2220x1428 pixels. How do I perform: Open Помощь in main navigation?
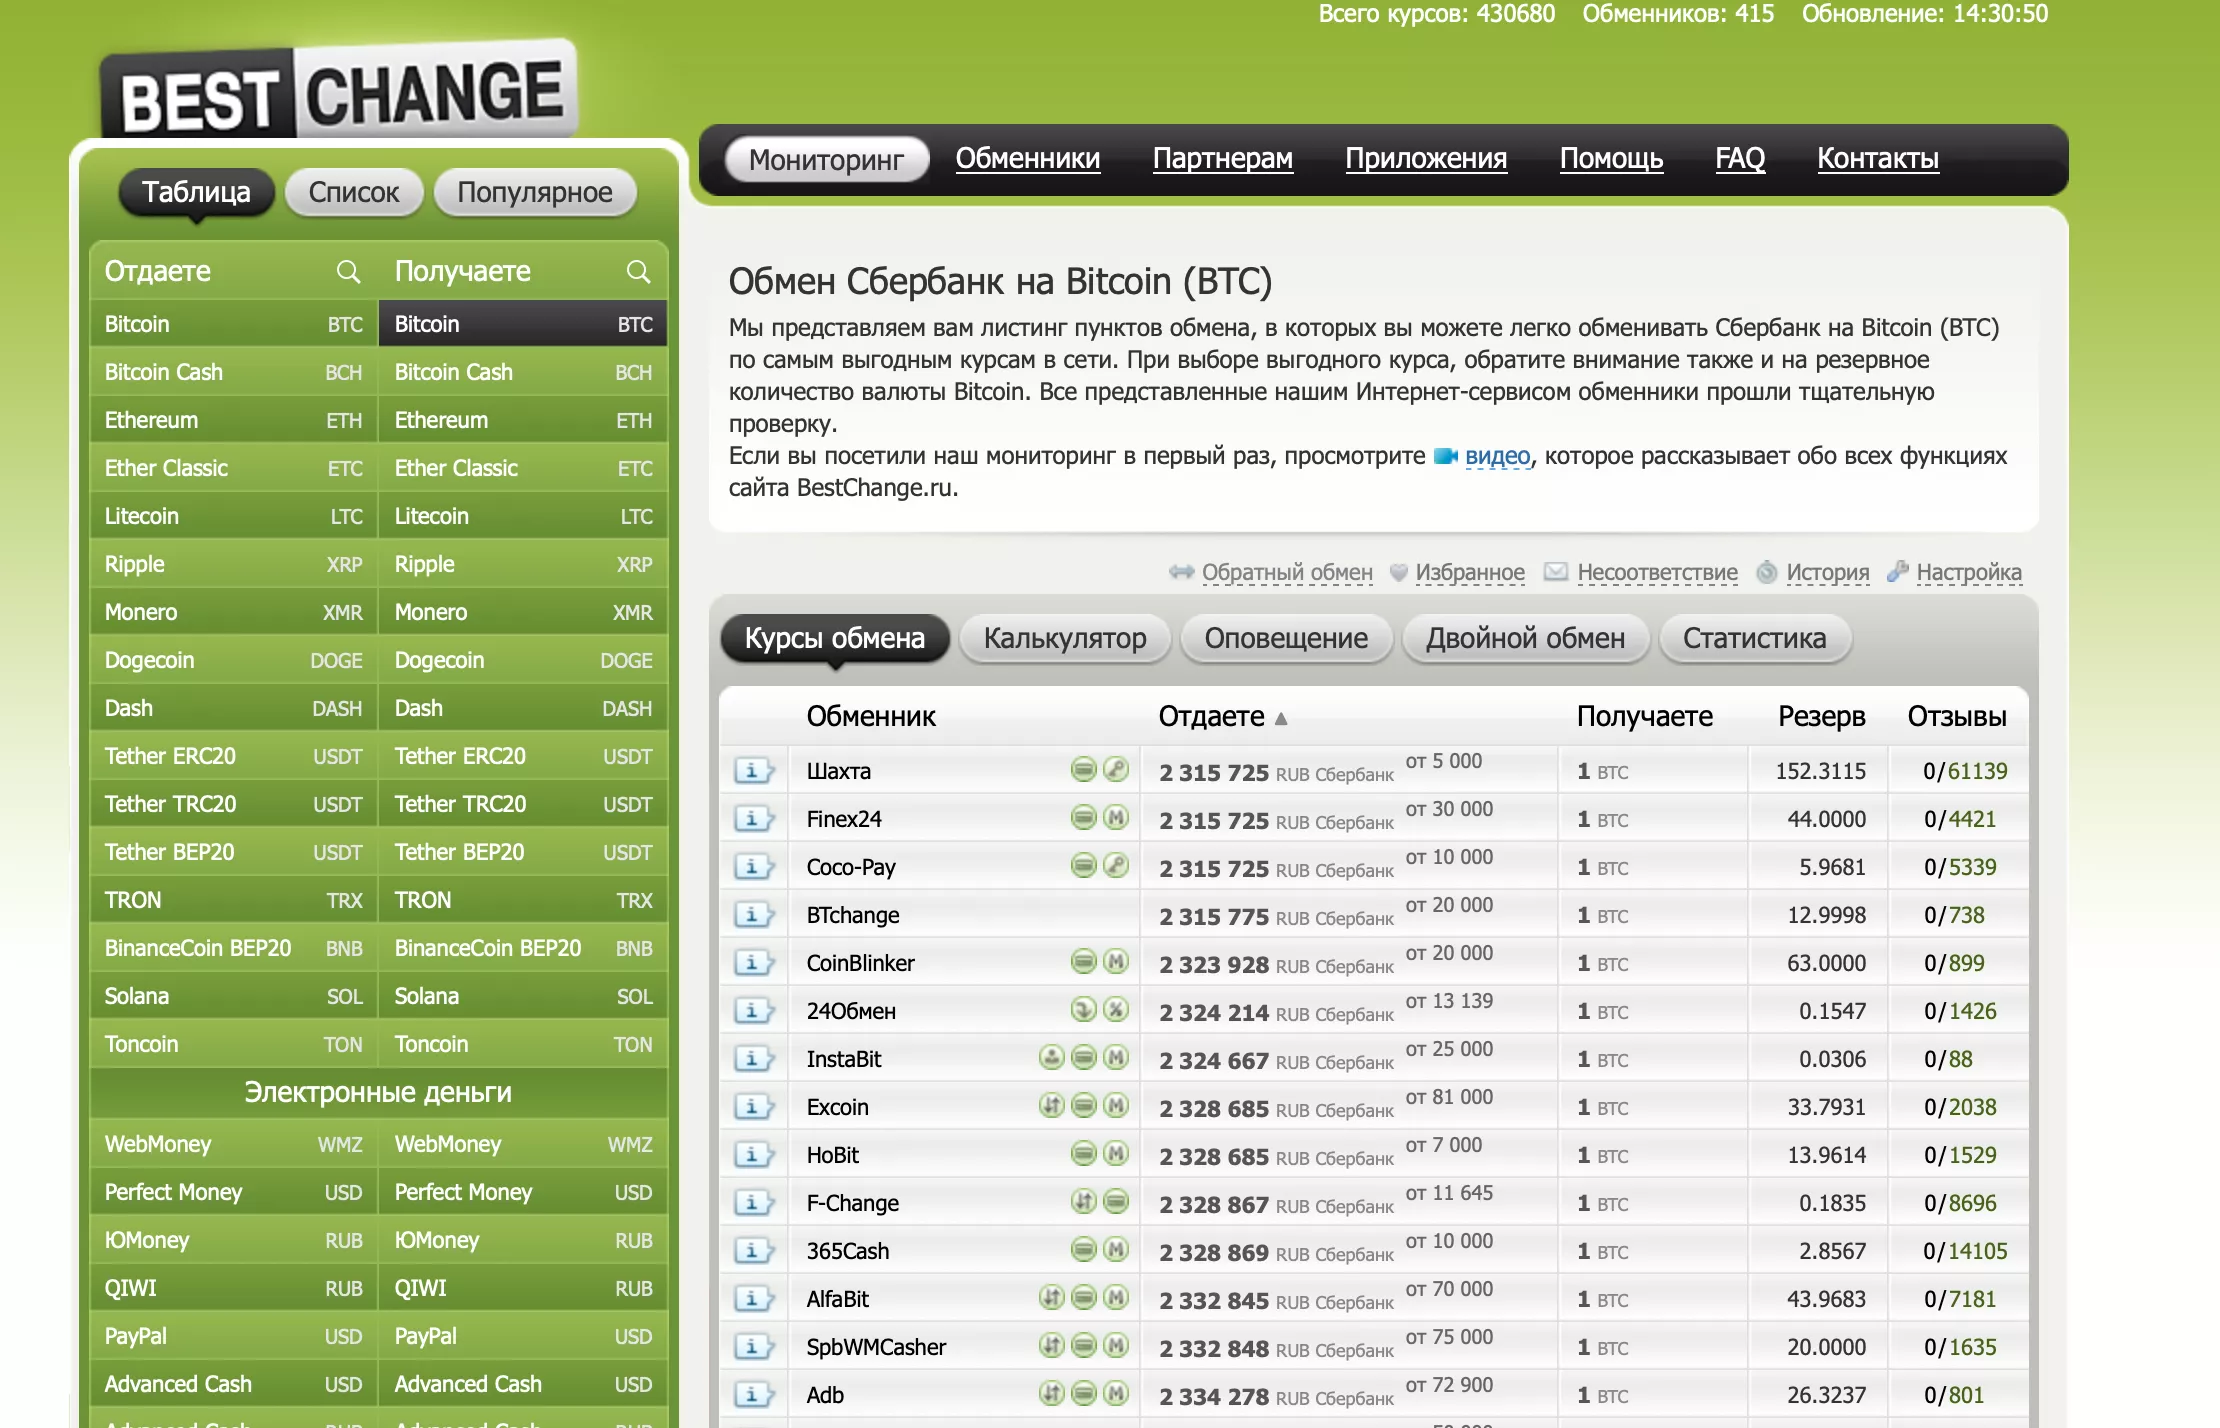[x=1611, y=158]
